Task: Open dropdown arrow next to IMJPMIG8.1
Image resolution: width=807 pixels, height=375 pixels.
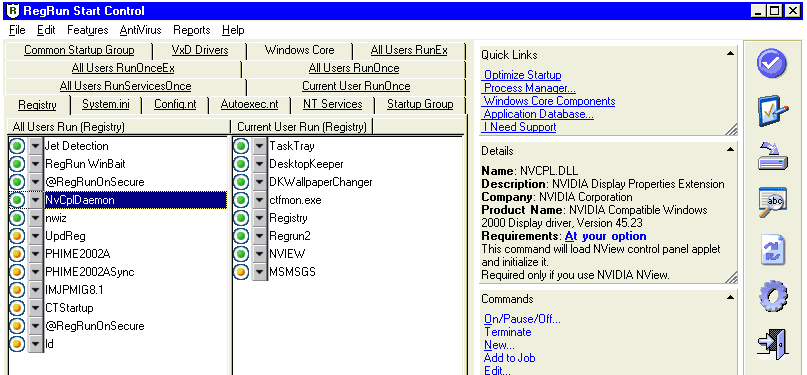Action: coord(35,290)
